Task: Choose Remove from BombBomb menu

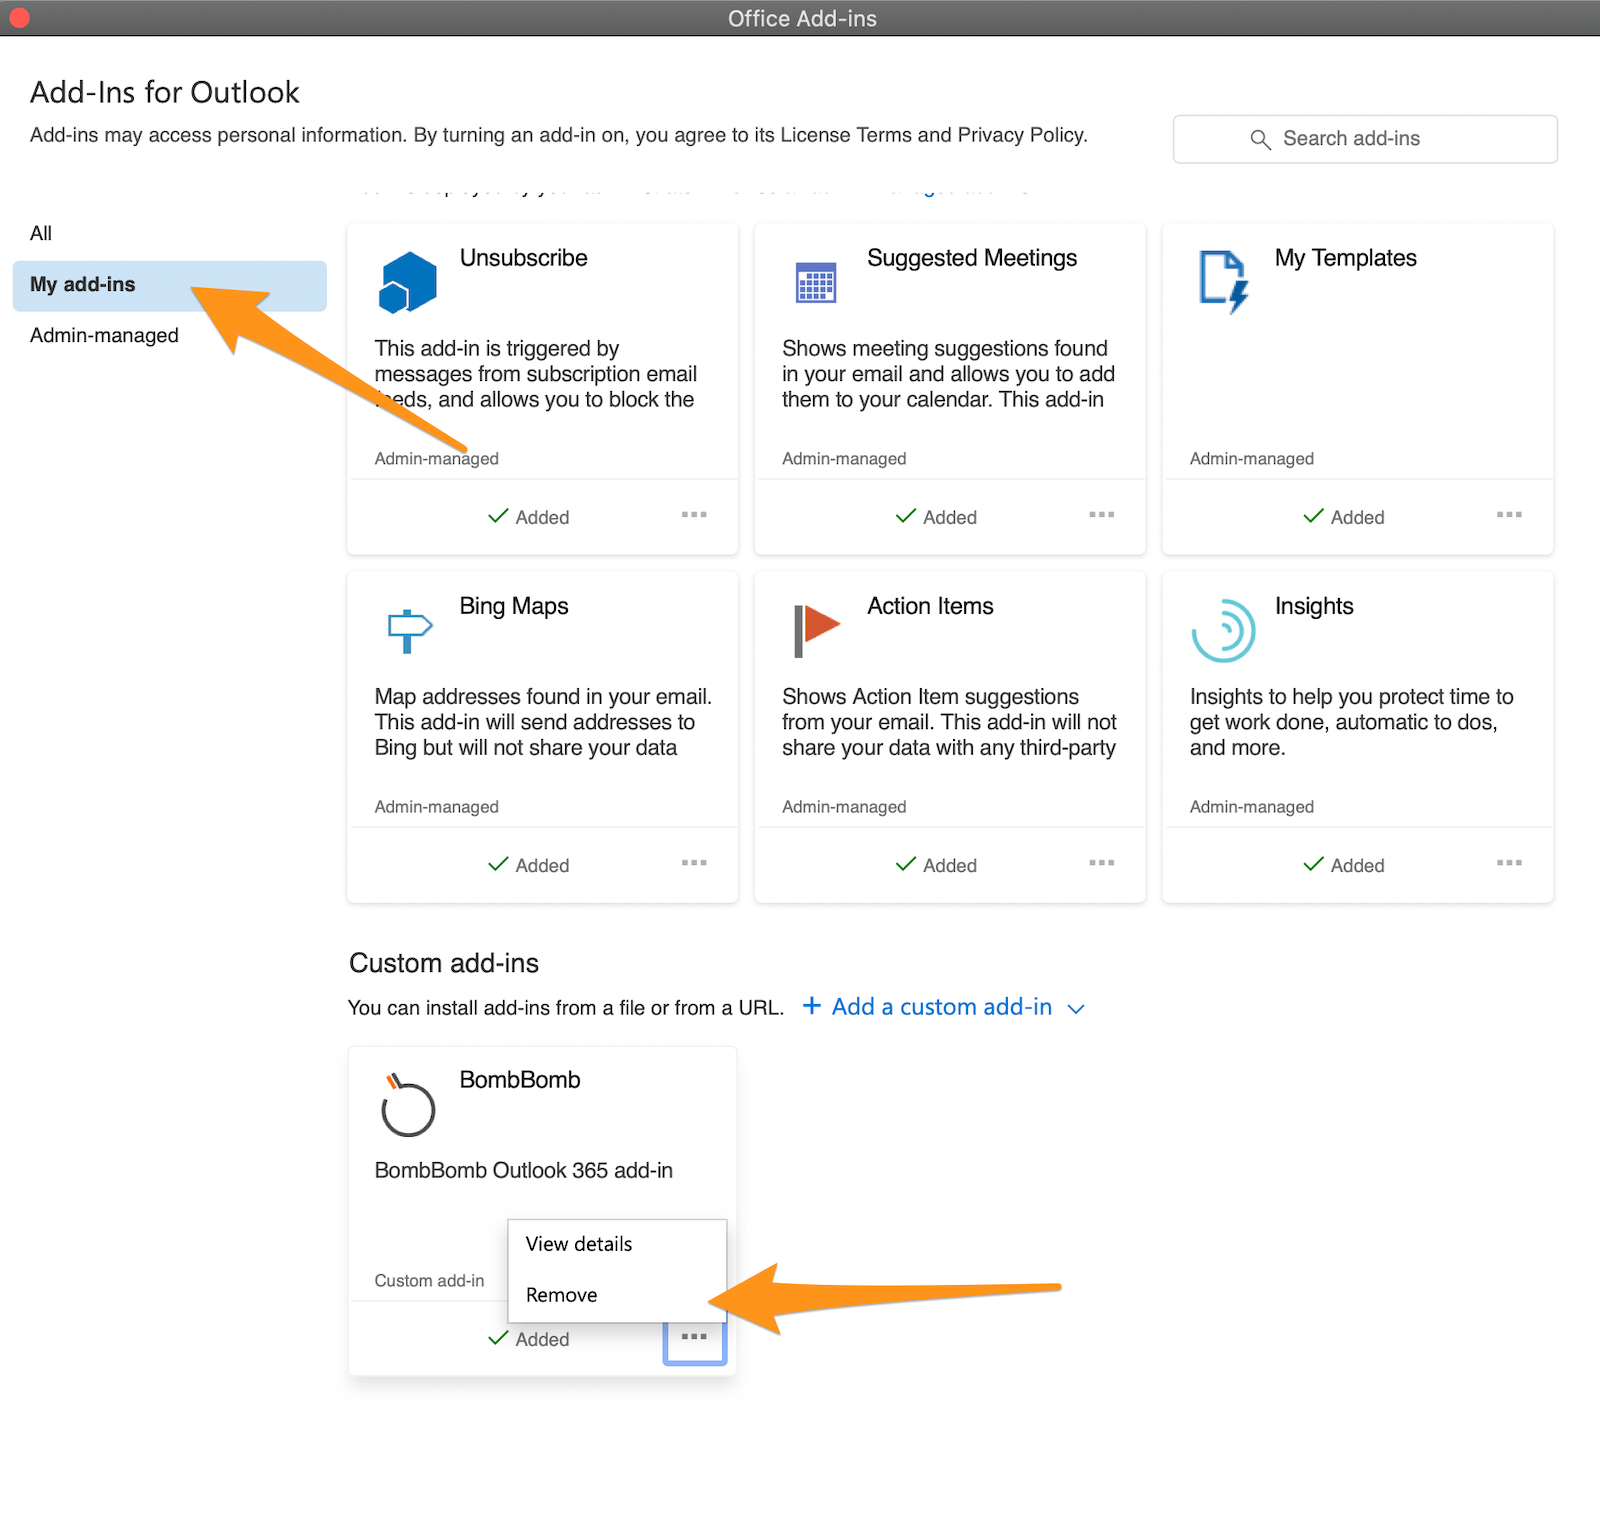Action: click(x=617, y=1295)
